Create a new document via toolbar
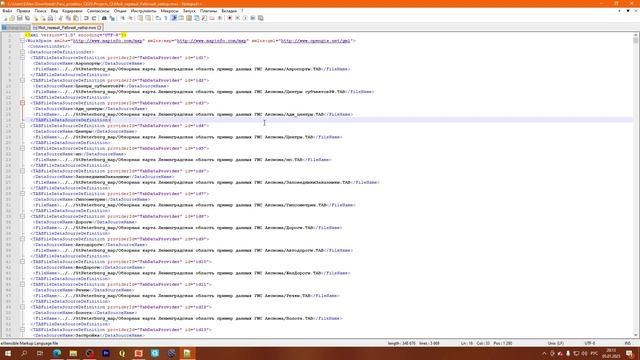 coord(5,18)
